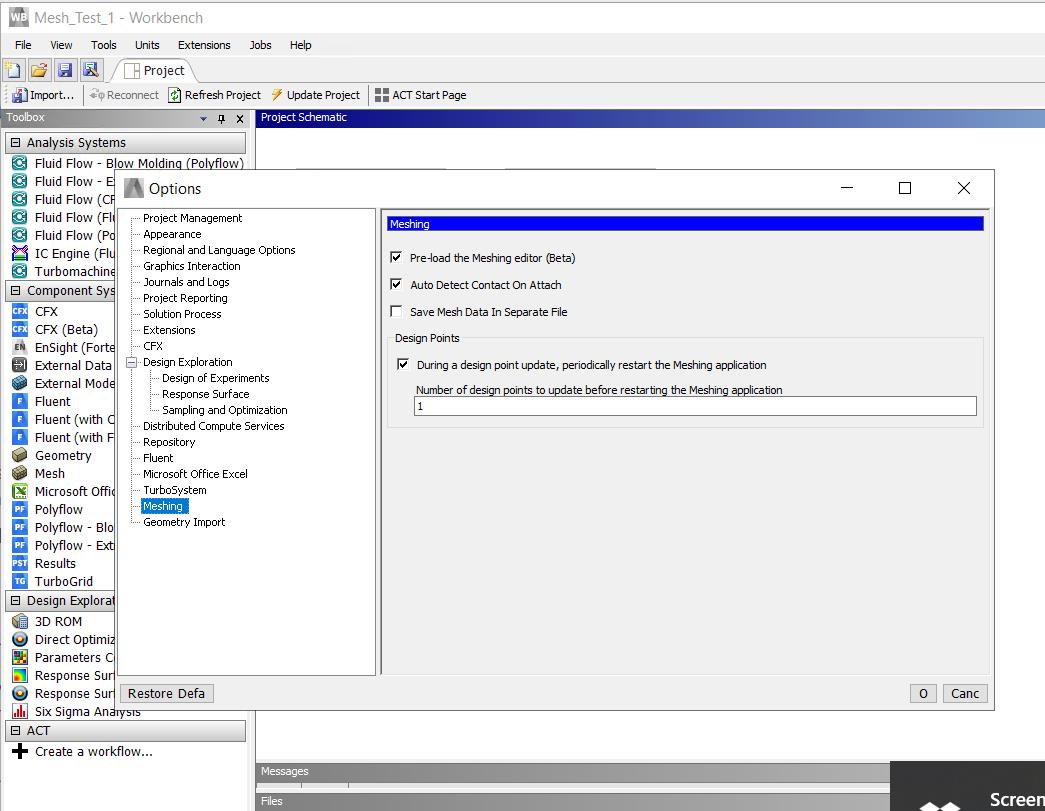This screenshot has width=1045, height=811.
Task: Collapse Design Exploration in the options tree
Action: 132,361
